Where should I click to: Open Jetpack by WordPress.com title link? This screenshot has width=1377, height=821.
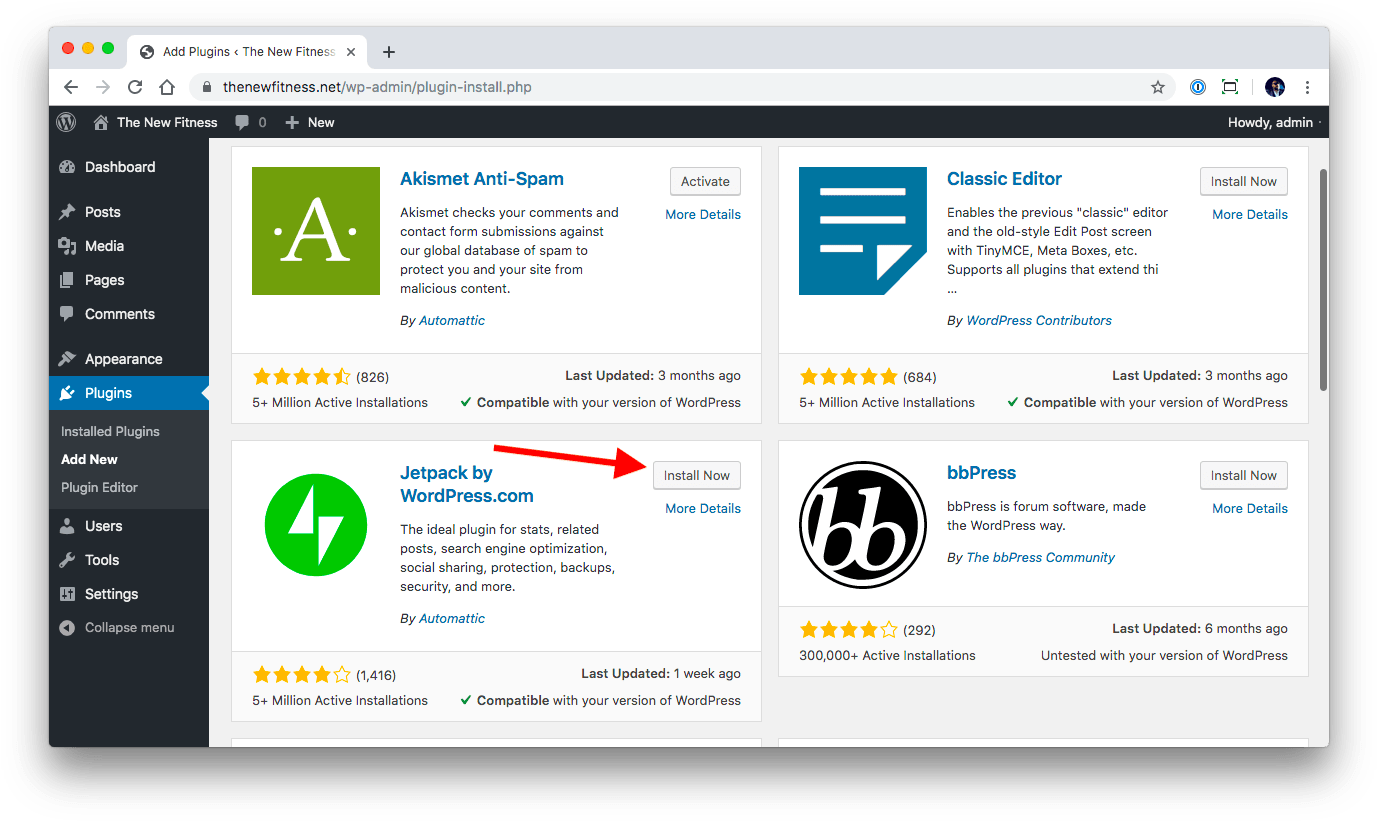coord(467,484)
